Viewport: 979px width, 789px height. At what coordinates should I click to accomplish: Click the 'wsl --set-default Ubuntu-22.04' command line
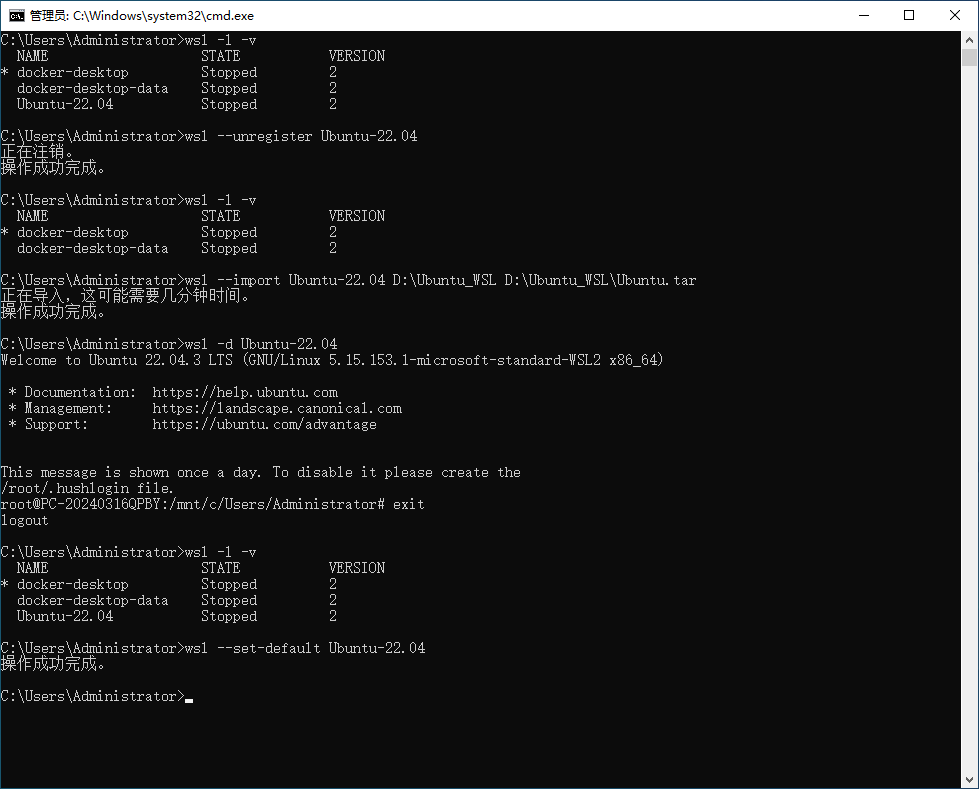(213, 648)
